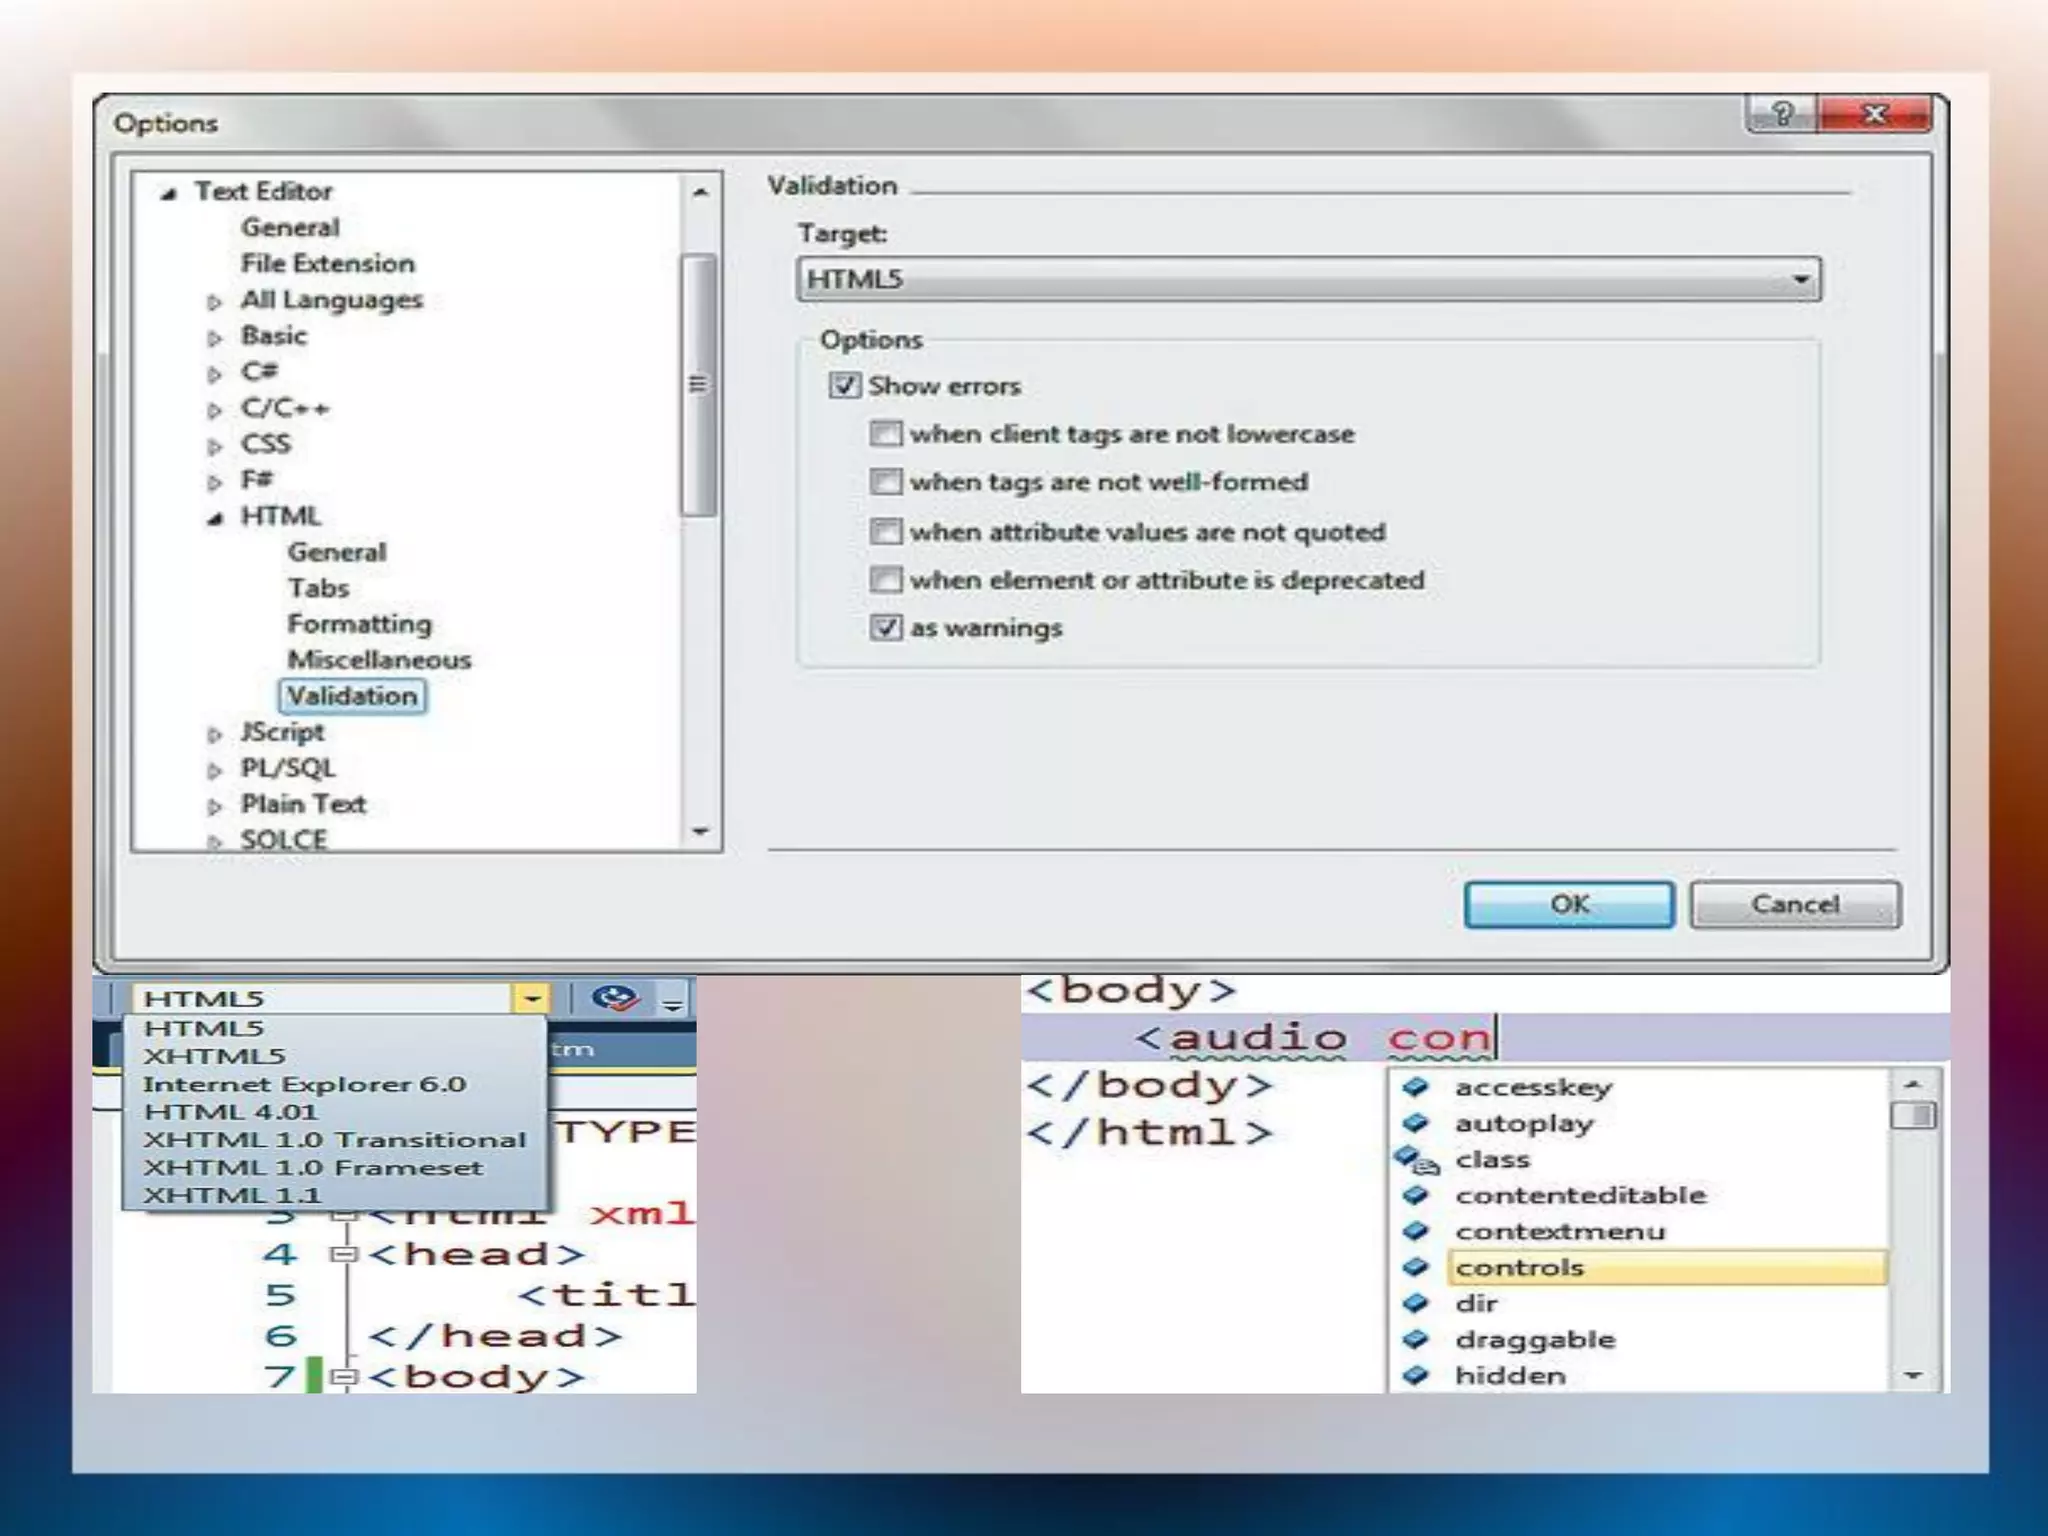The image size is (2048, 1536).
Task: Toggle the as warnings checkbox
Action: [x=885, y=628]
